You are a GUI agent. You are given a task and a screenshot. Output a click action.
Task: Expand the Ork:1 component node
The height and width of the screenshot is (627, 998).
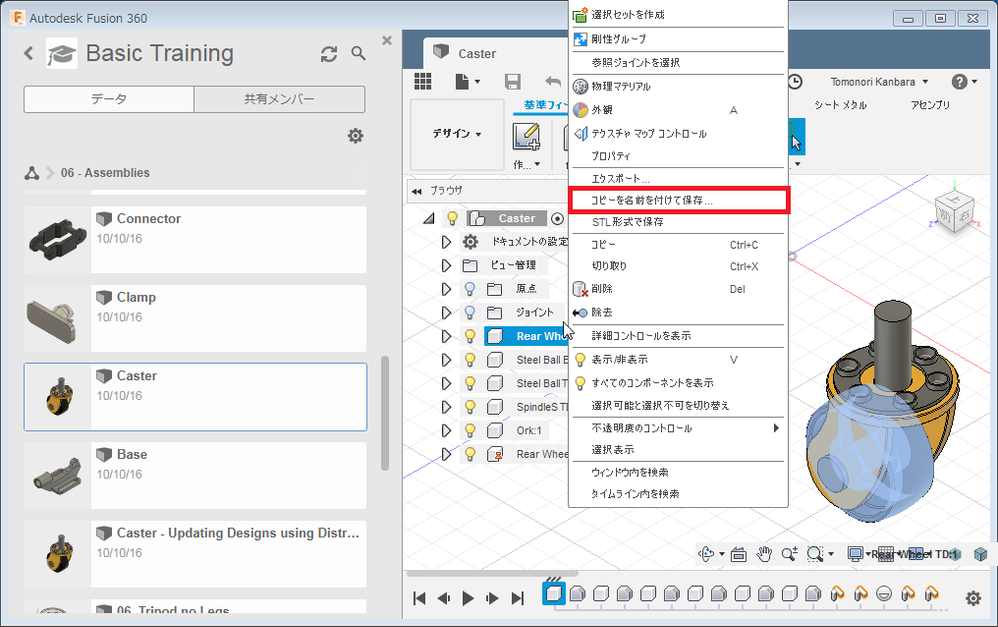coord(446,430)
